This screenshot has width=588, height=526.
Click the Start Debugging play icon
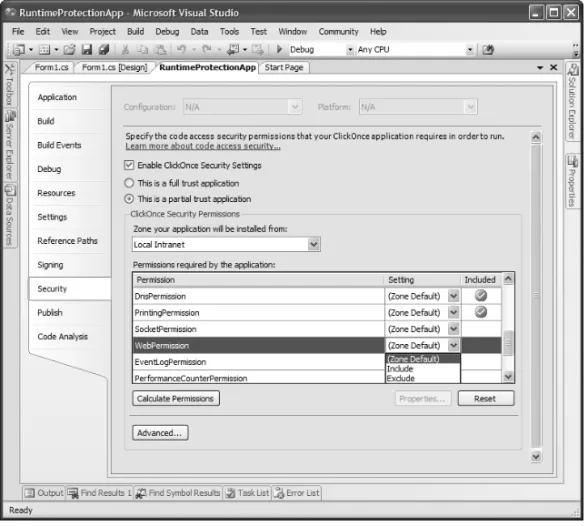click(x=279, y=49)
